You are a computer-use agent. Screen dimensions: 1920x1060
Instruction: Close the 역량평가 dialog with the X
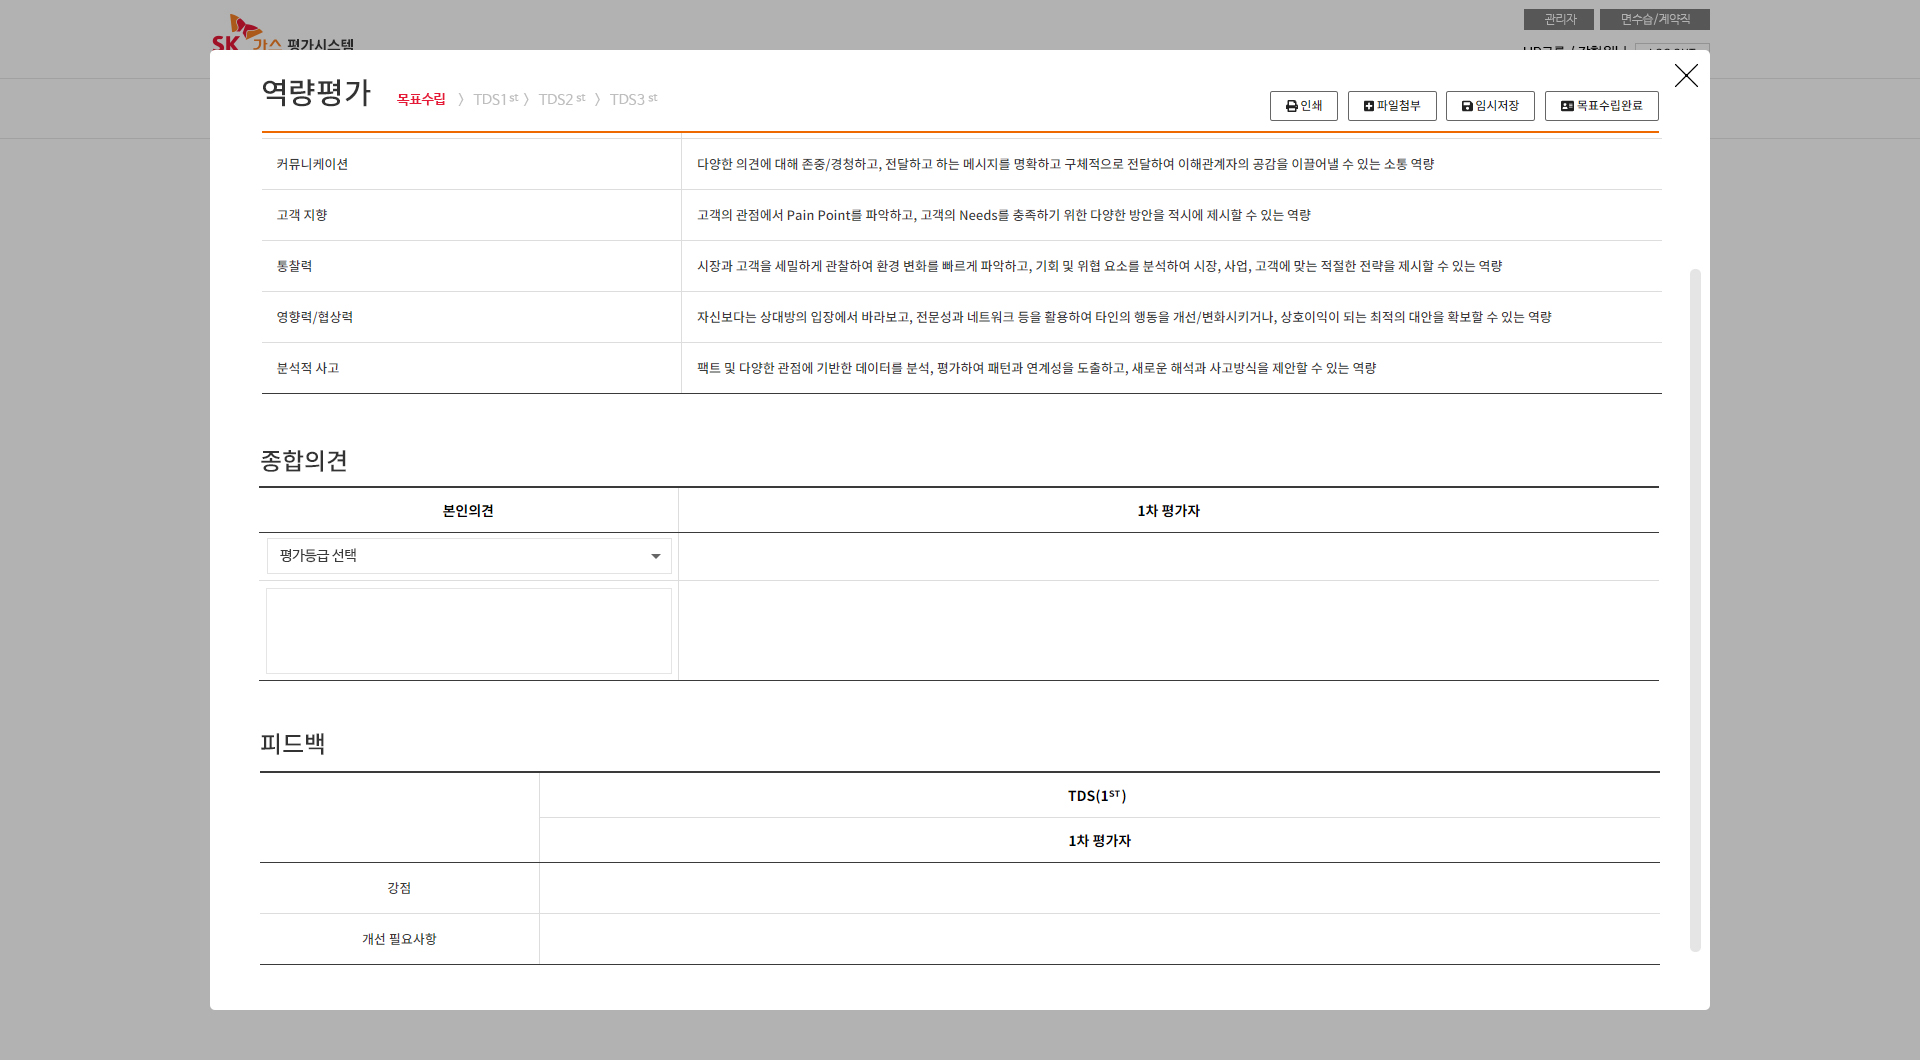(1686, 76)
